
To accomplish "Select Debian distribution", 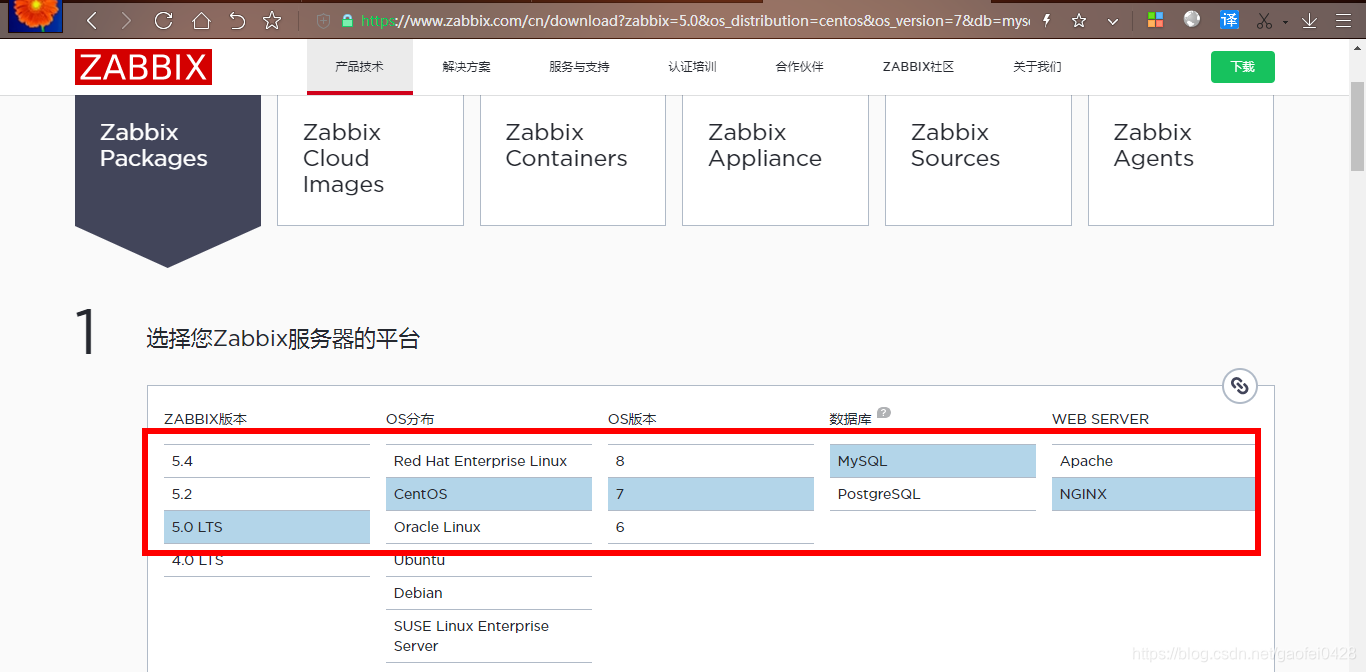I will click(x=489, y=593).
